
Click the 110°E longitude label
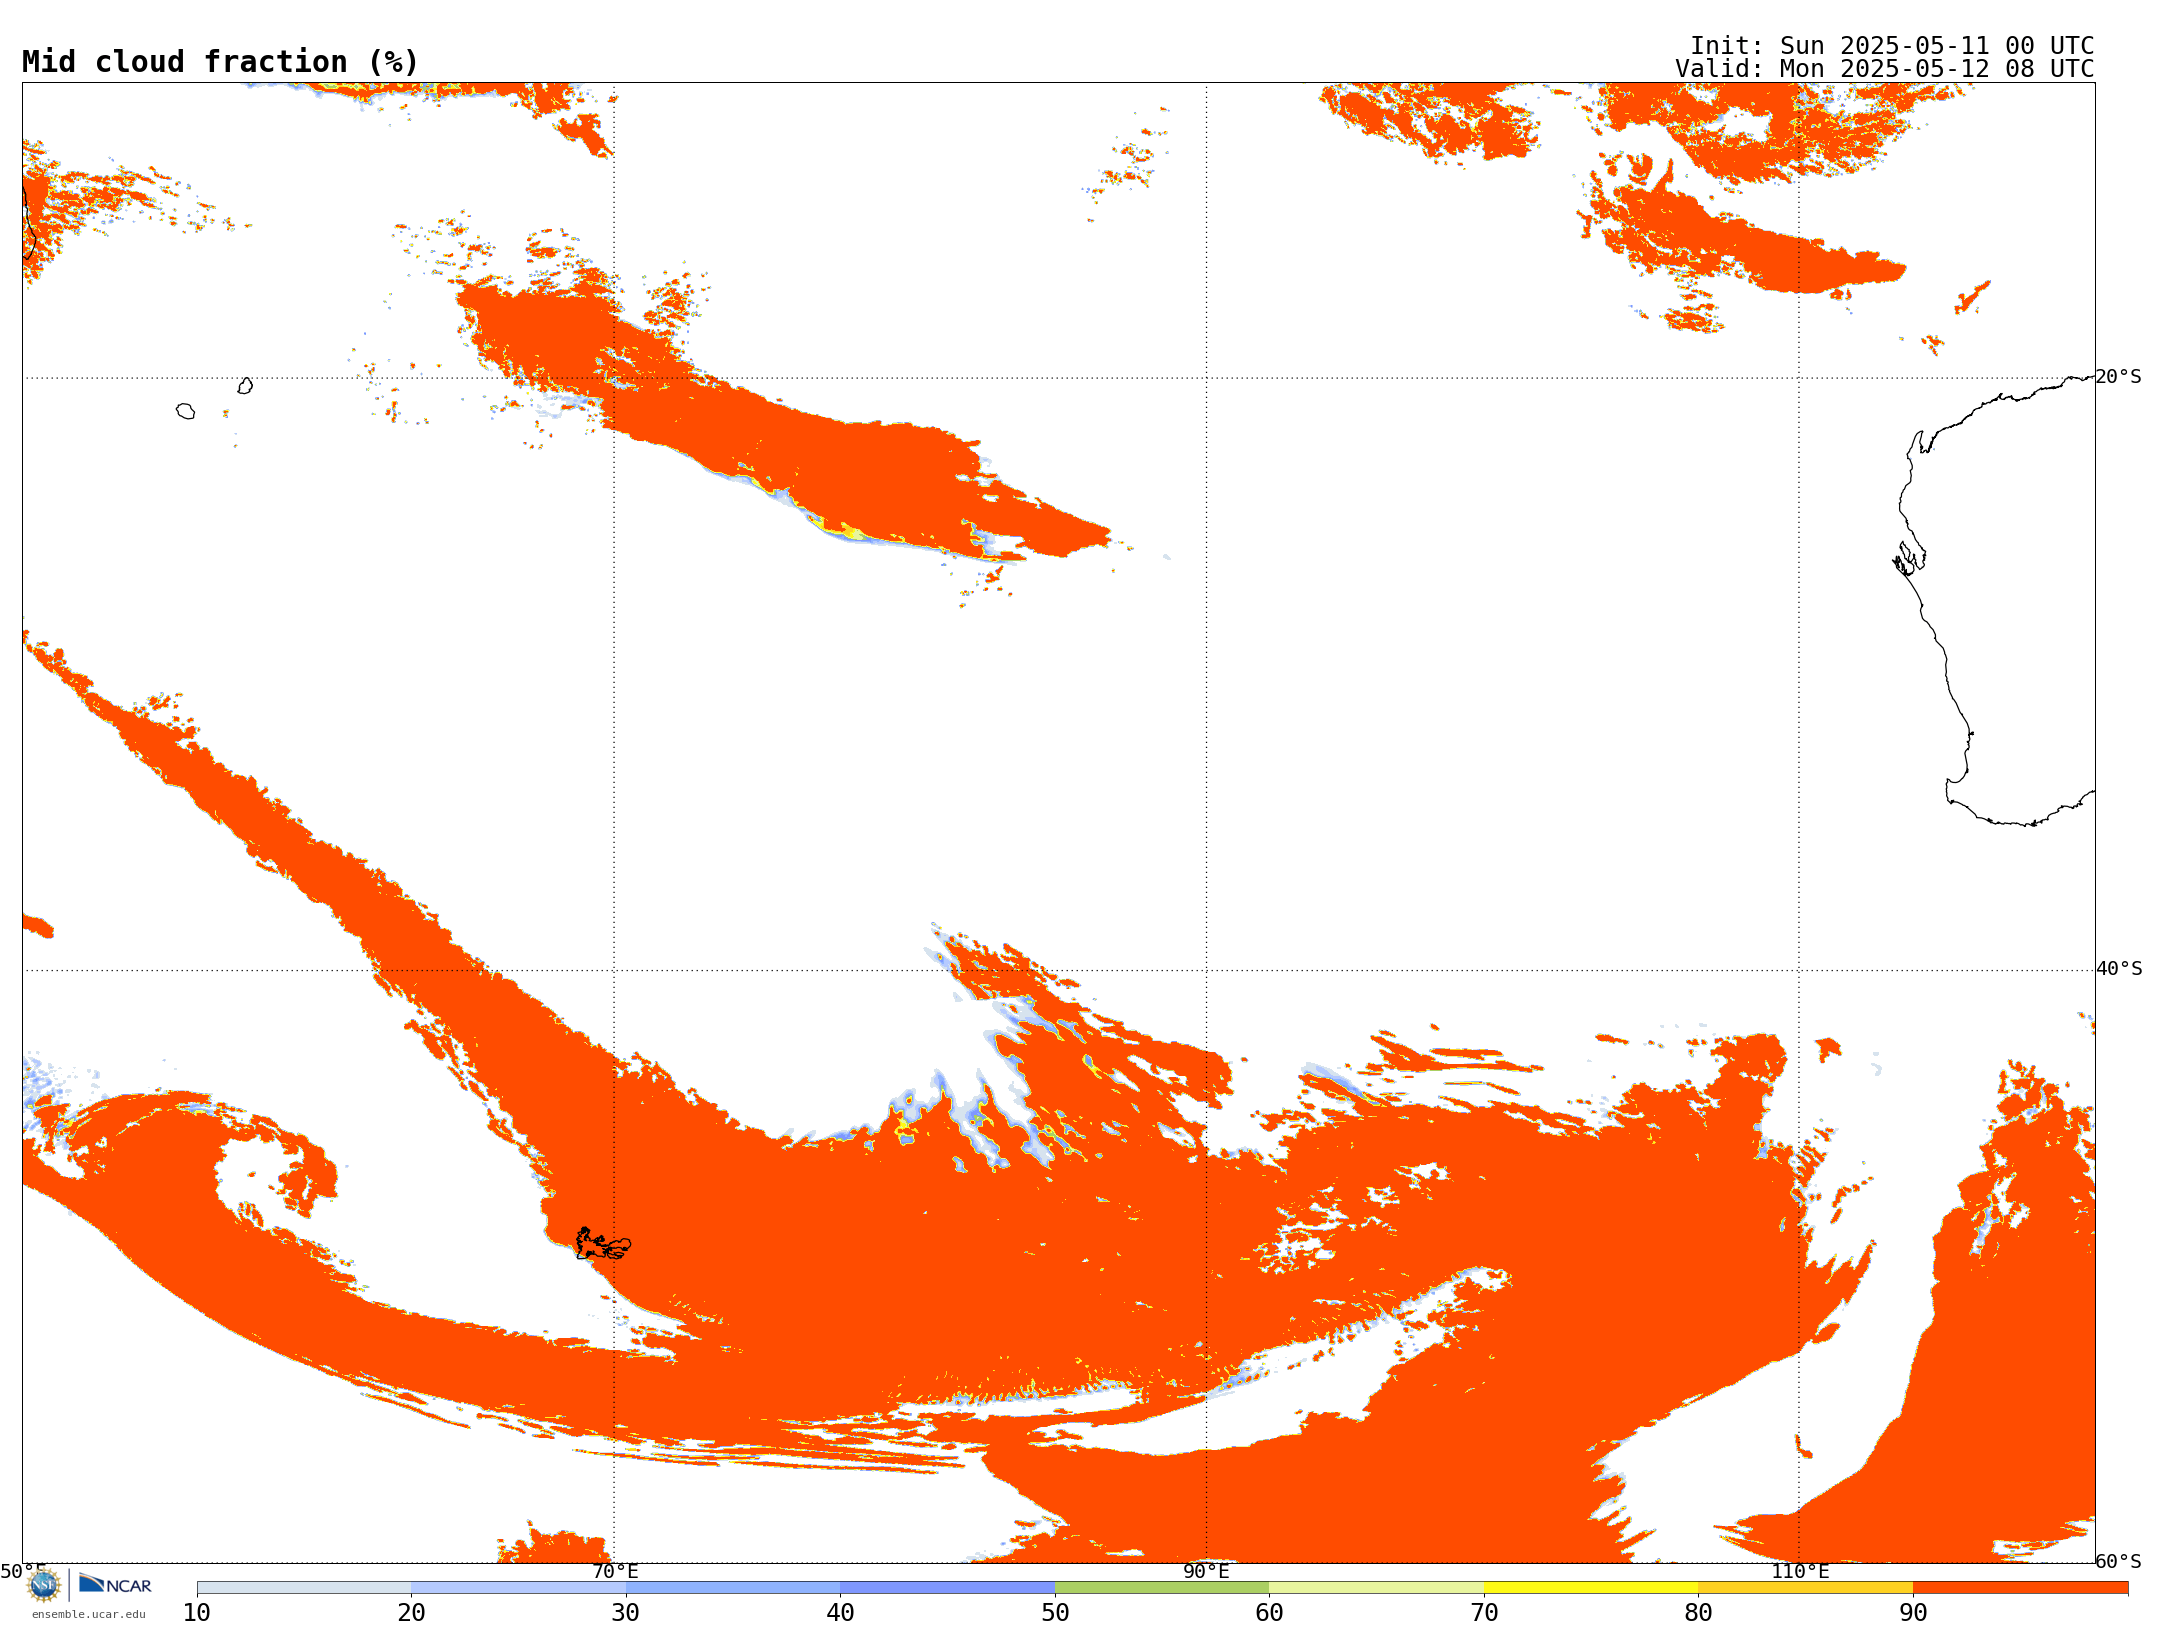[x=1800, y=1572]
